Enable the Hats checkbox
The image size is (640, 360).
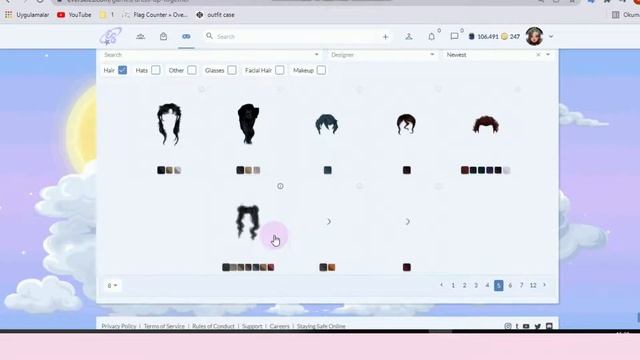(x=156, y=70)
